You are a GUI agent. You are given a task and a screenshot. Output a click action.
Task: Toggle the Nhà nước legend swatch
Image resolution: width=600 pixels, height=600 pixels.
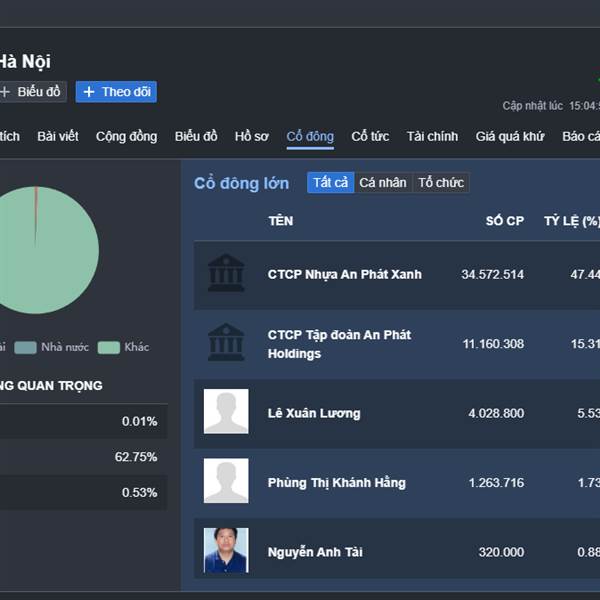coord(25,347)
